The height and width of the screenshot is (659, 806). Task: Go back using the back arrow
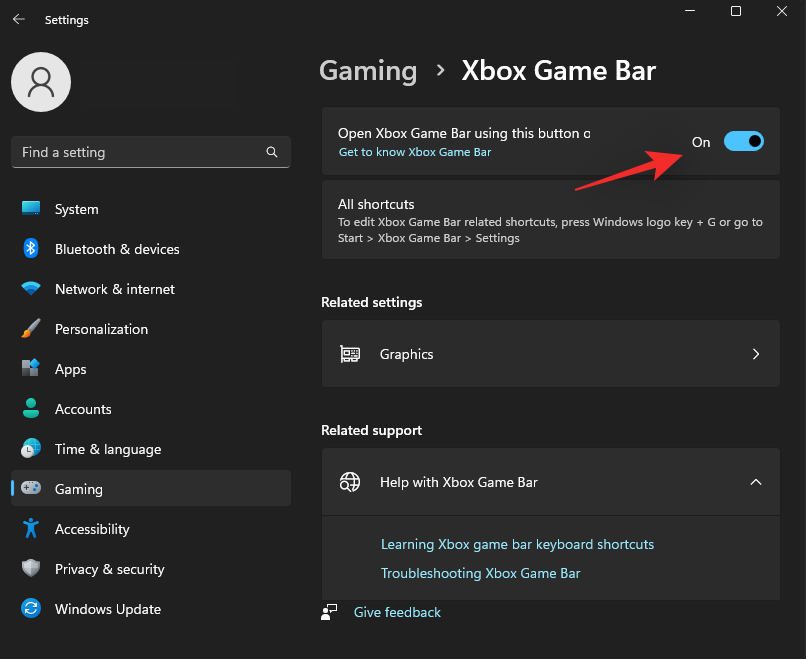tap(19, 19)
